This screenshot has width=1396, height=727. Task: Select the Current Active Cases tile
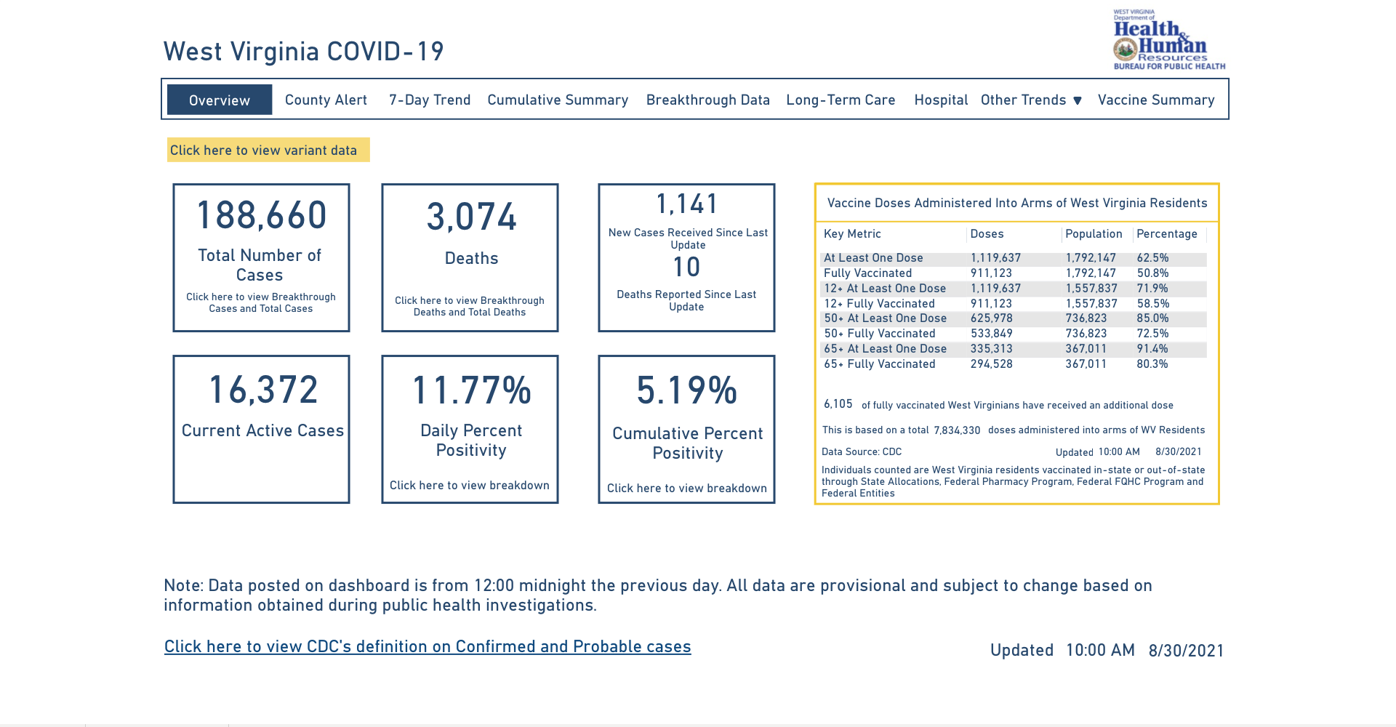coord(261,429)
